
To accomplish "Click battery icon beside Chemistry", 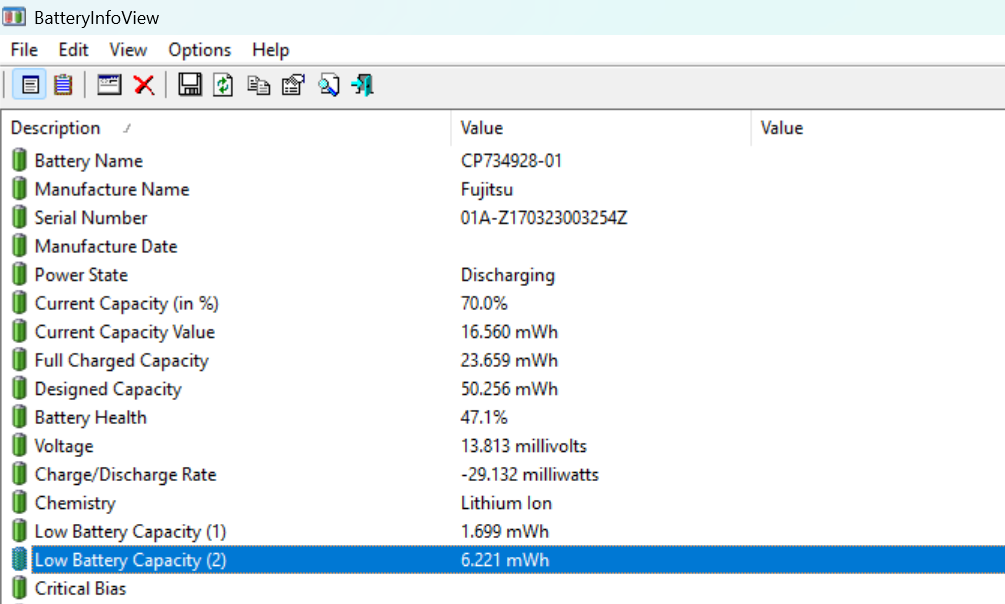I will [20, 502].
